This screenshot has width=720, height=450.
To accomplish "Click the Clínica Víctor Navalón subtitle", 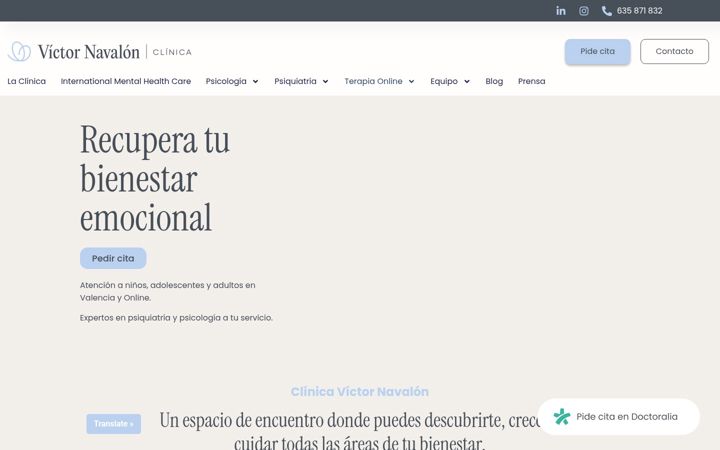I will [x=360, y=392].
